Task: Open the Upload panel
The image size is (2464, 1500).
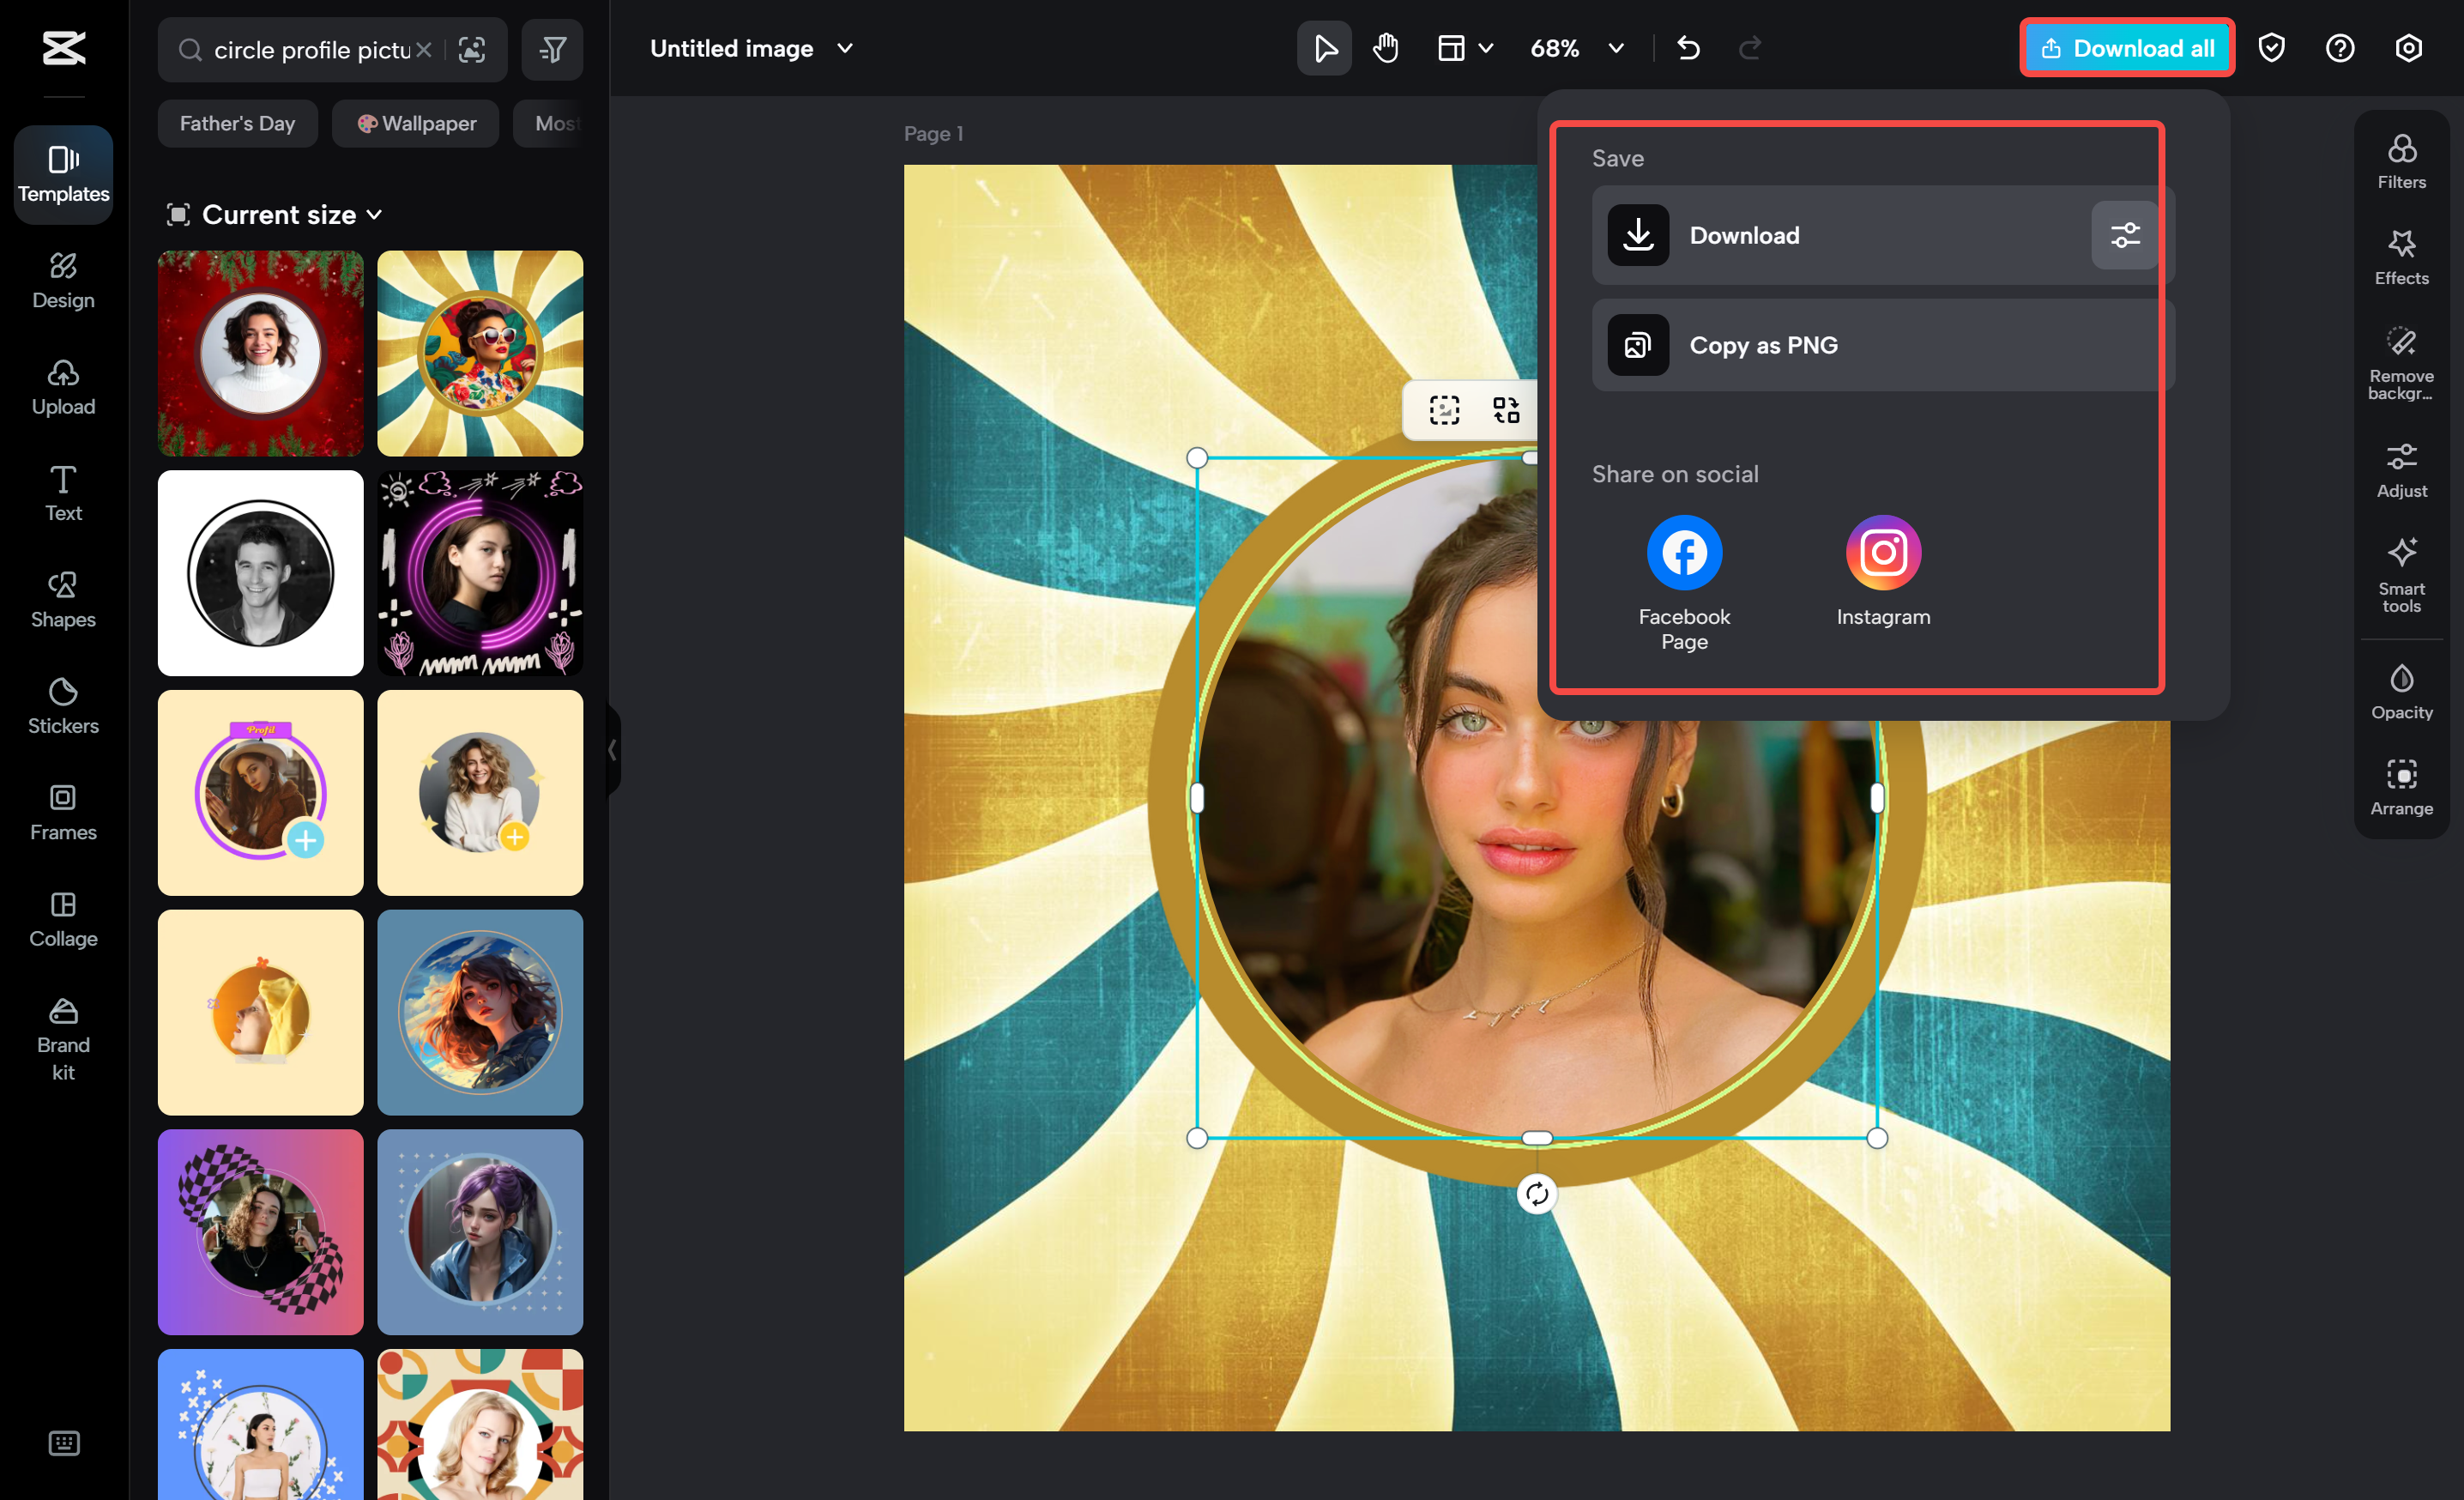Action: pyautogui.click(x=63, y=387)
